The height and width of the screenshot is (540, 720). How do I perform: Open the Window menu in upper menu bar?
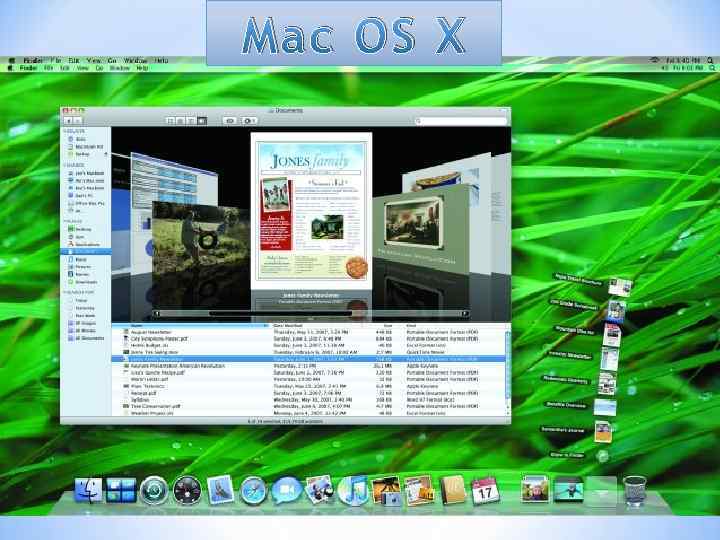click(x=135, y=60)
